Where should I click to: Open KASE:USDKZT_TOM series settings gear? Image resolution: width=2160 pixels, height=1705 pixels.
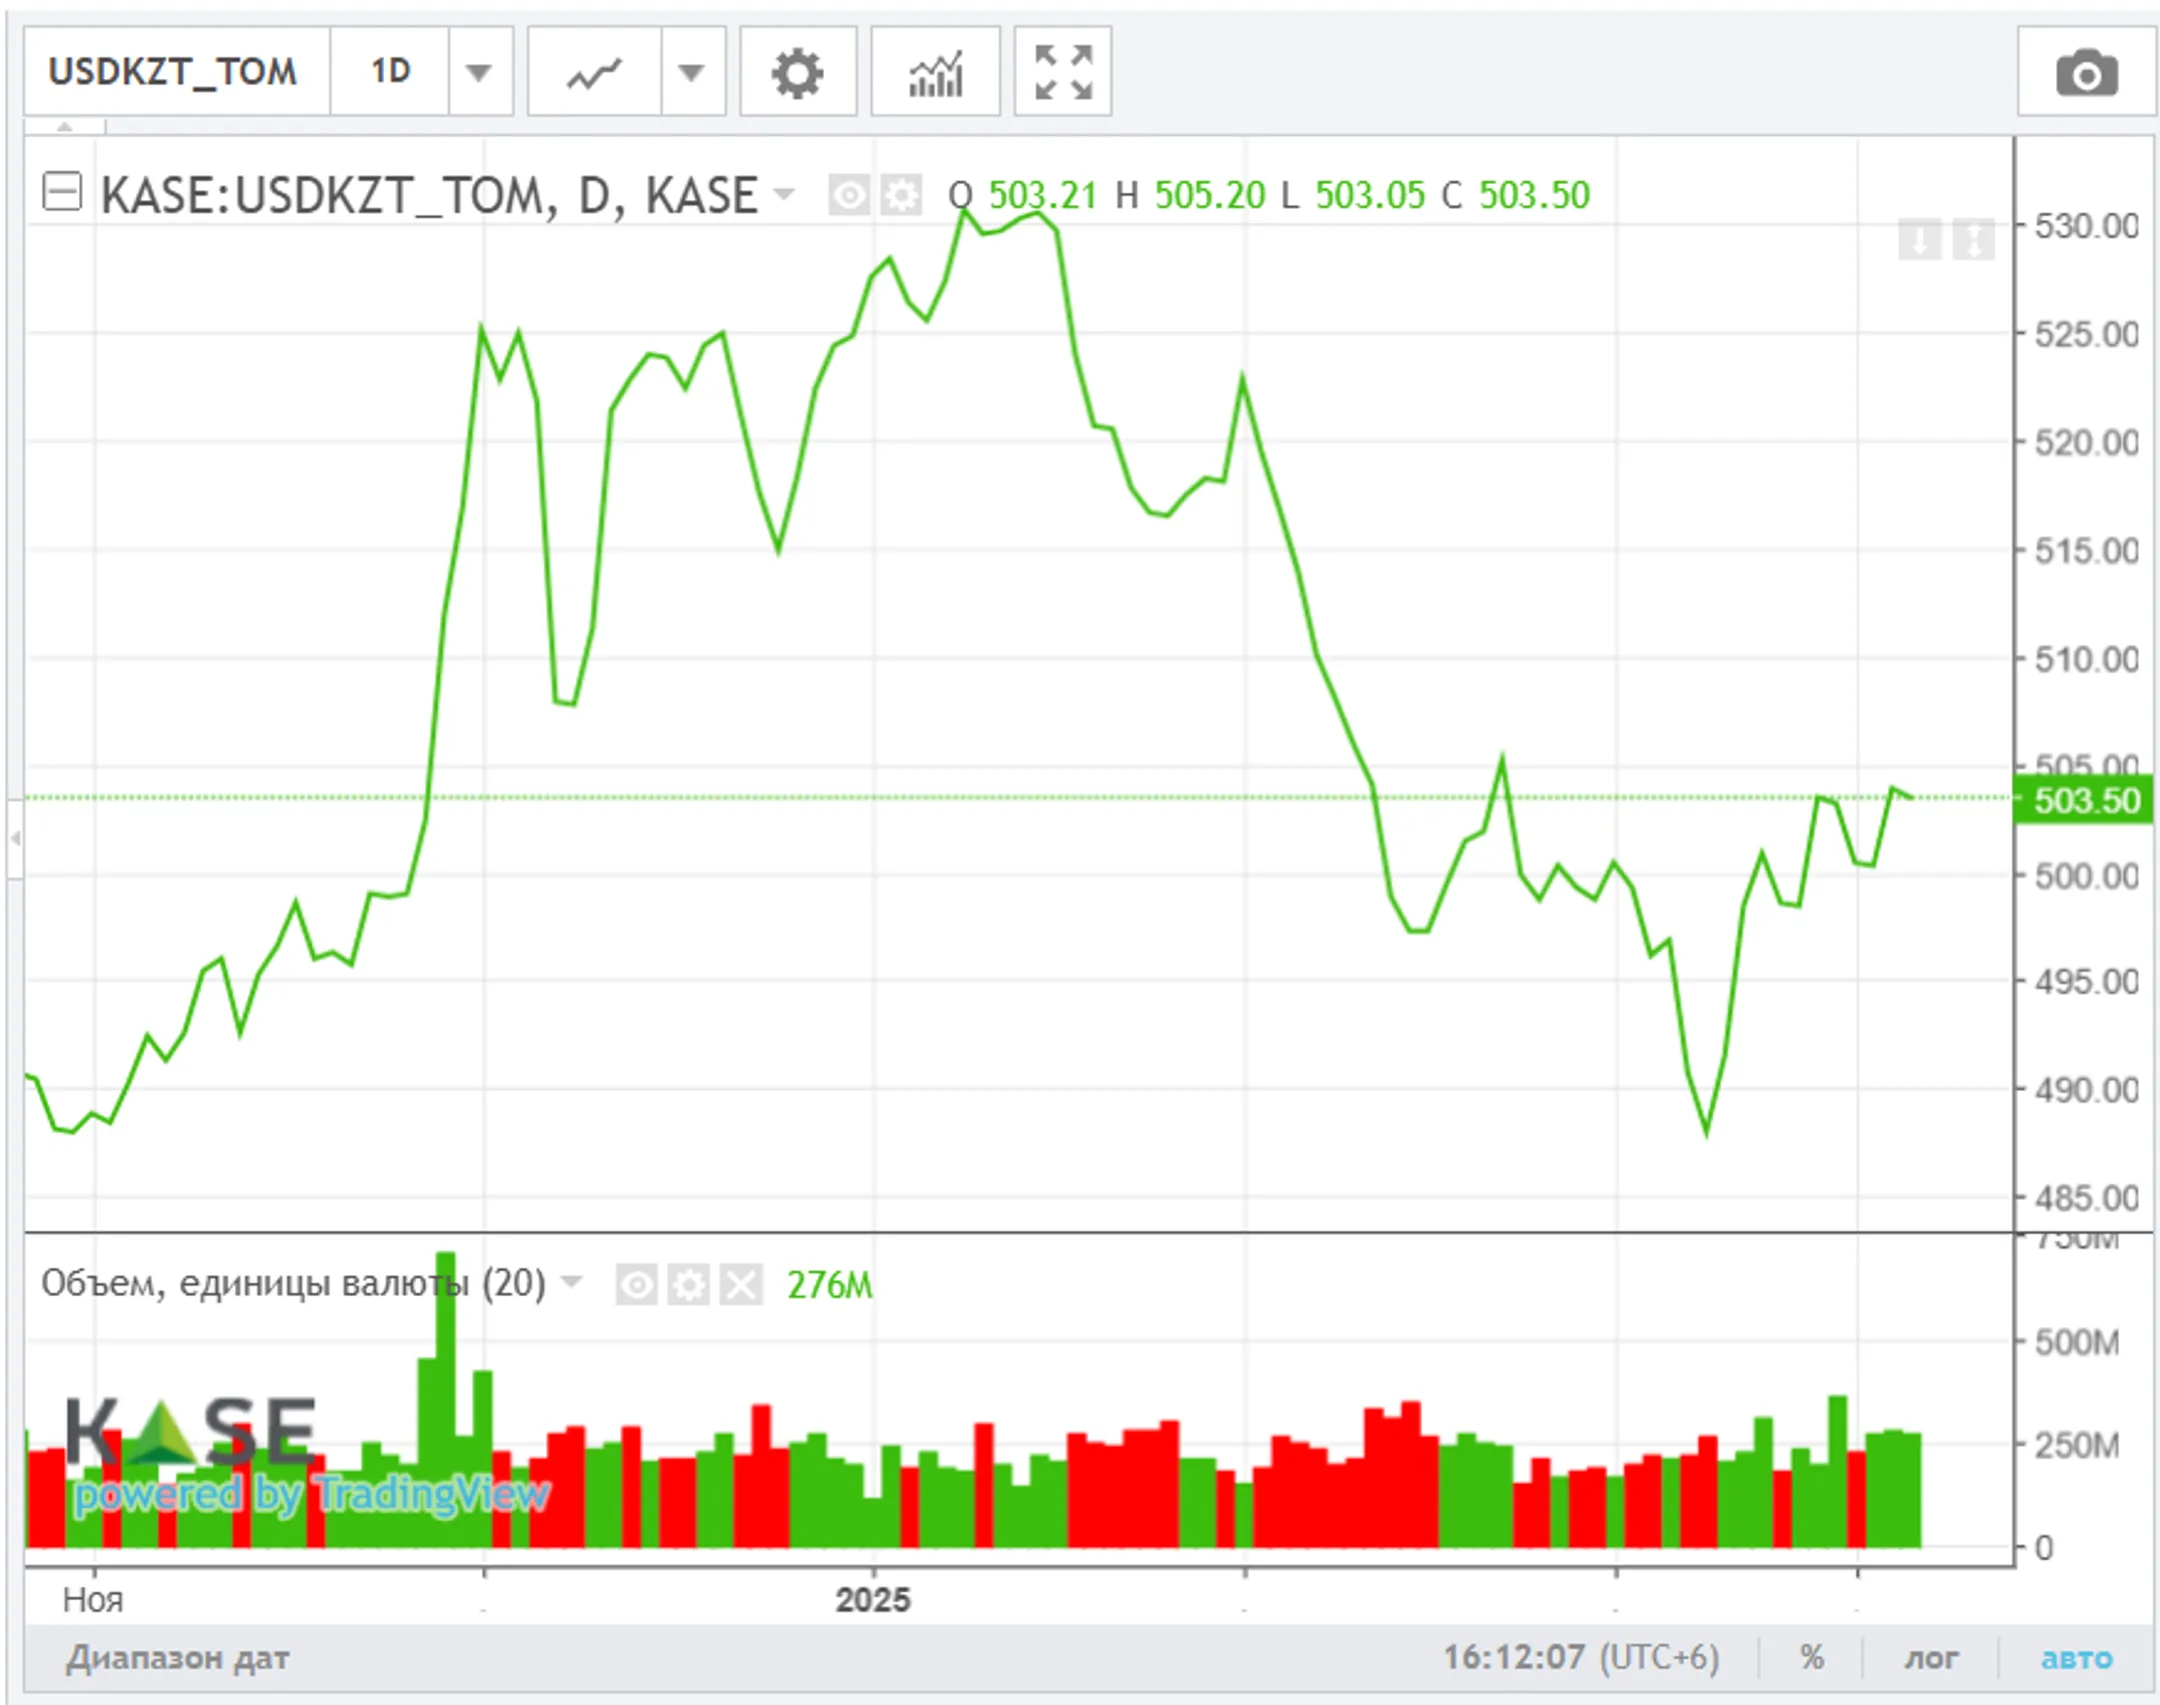pos(902,195)
